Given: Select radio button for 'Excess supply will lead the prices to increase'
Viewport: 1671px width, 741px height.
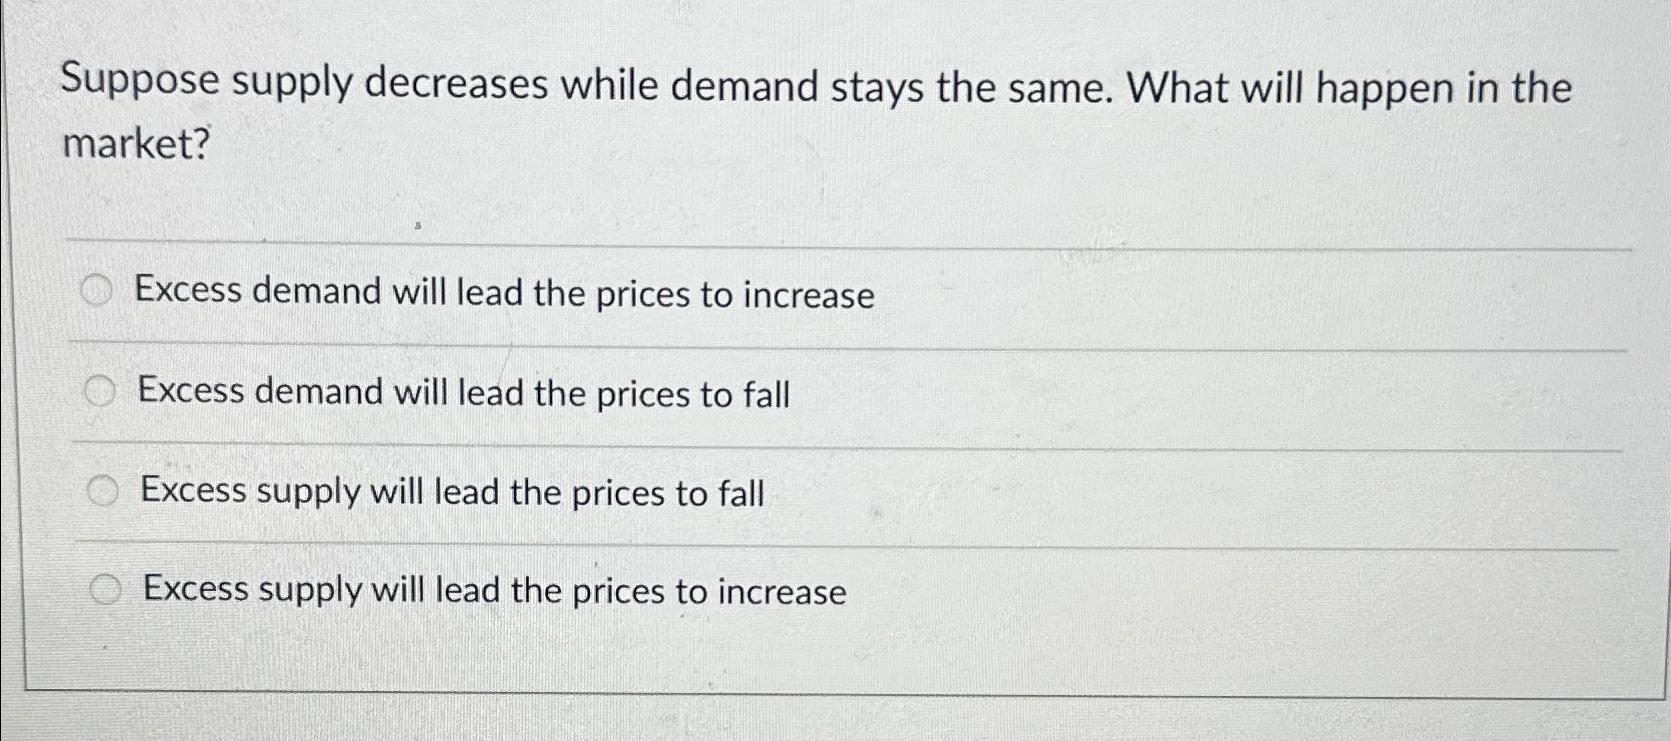Looking at the screenshot, I should tap(106, 589).
